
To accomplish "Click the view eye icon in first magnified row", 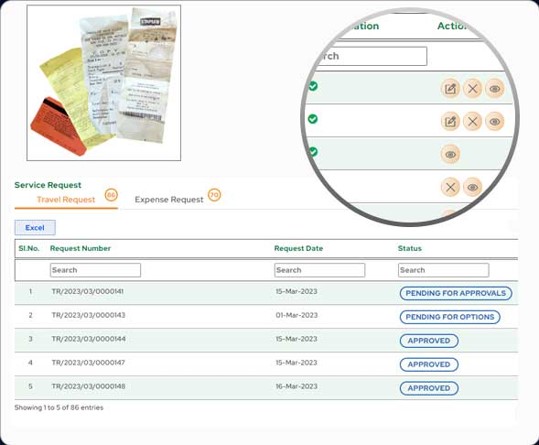I will pos(495,89).
